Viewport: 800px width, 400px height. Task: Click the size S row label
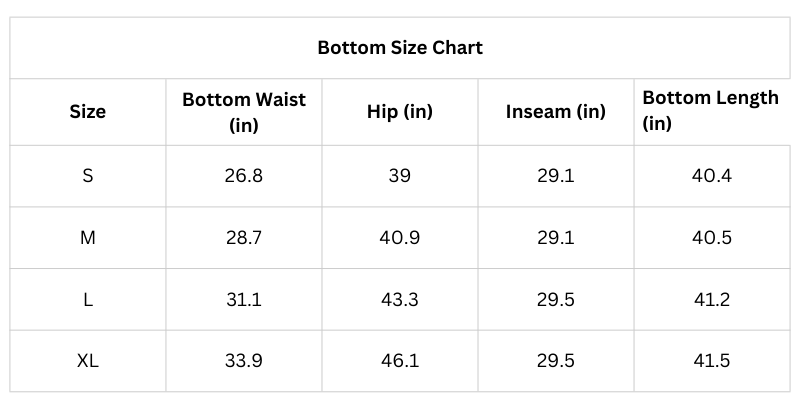[88, 176]
